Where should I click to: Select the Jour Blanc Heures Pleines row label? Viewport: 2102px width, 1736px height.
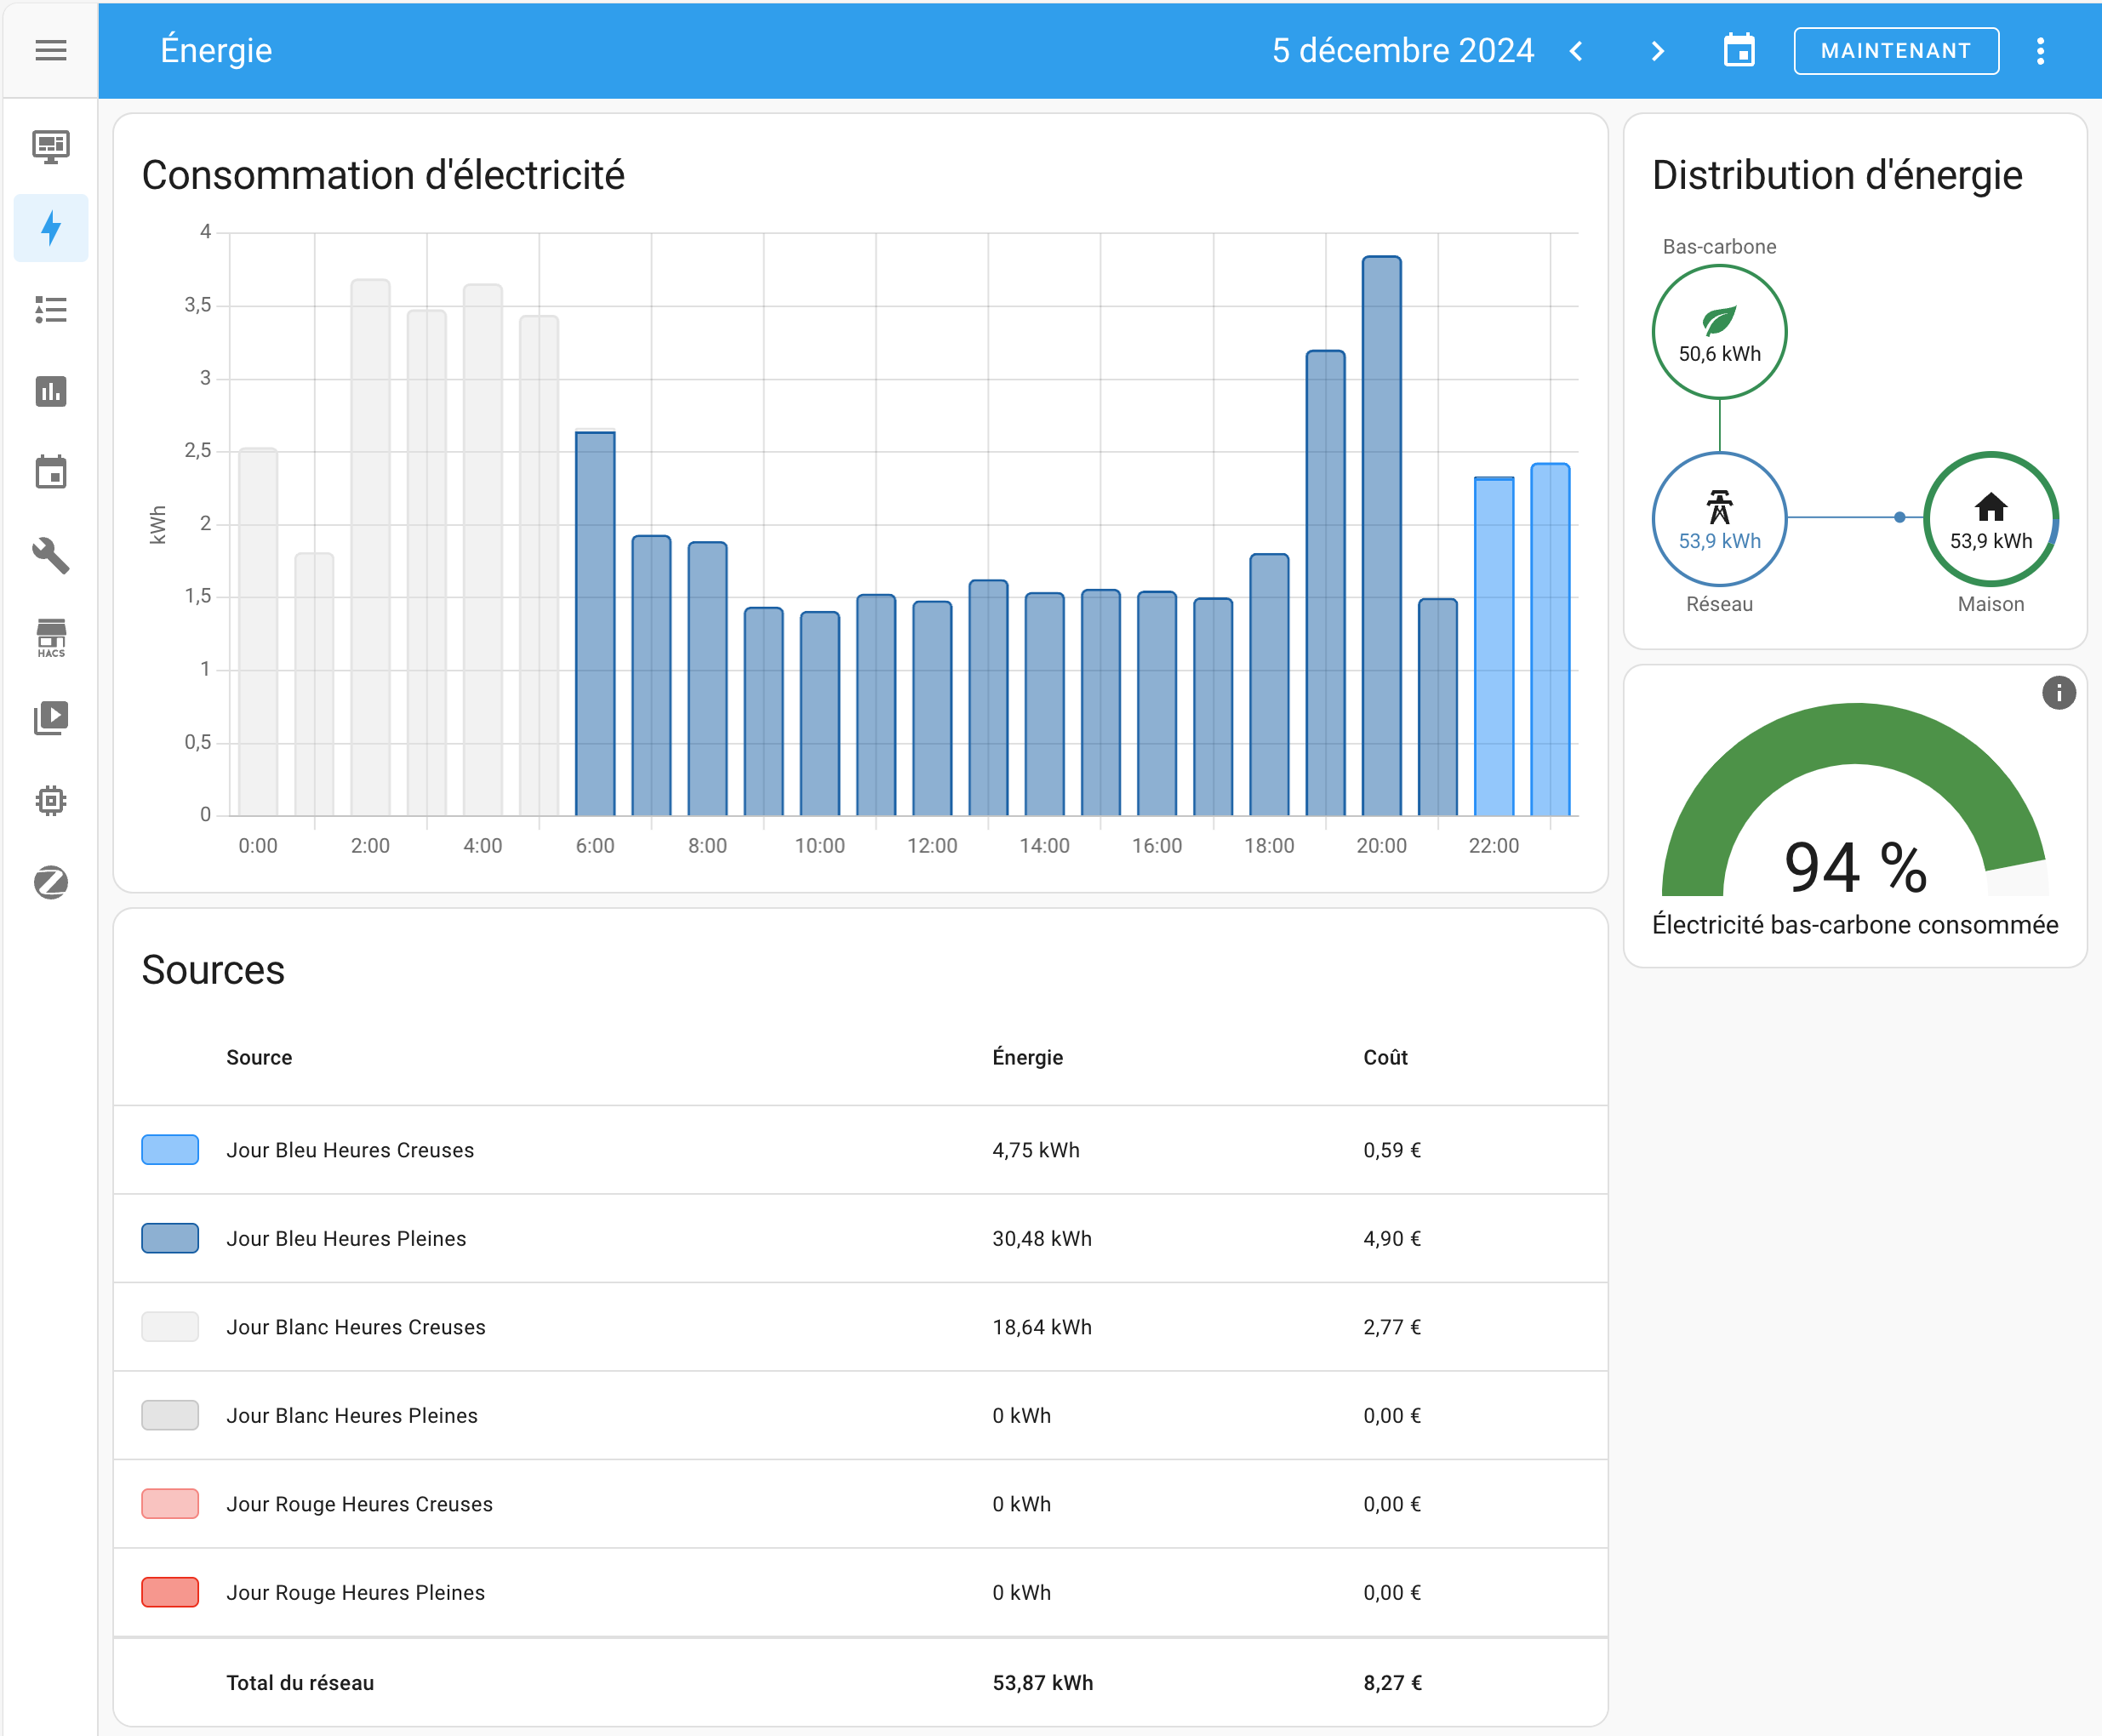tap(352, 1416)
